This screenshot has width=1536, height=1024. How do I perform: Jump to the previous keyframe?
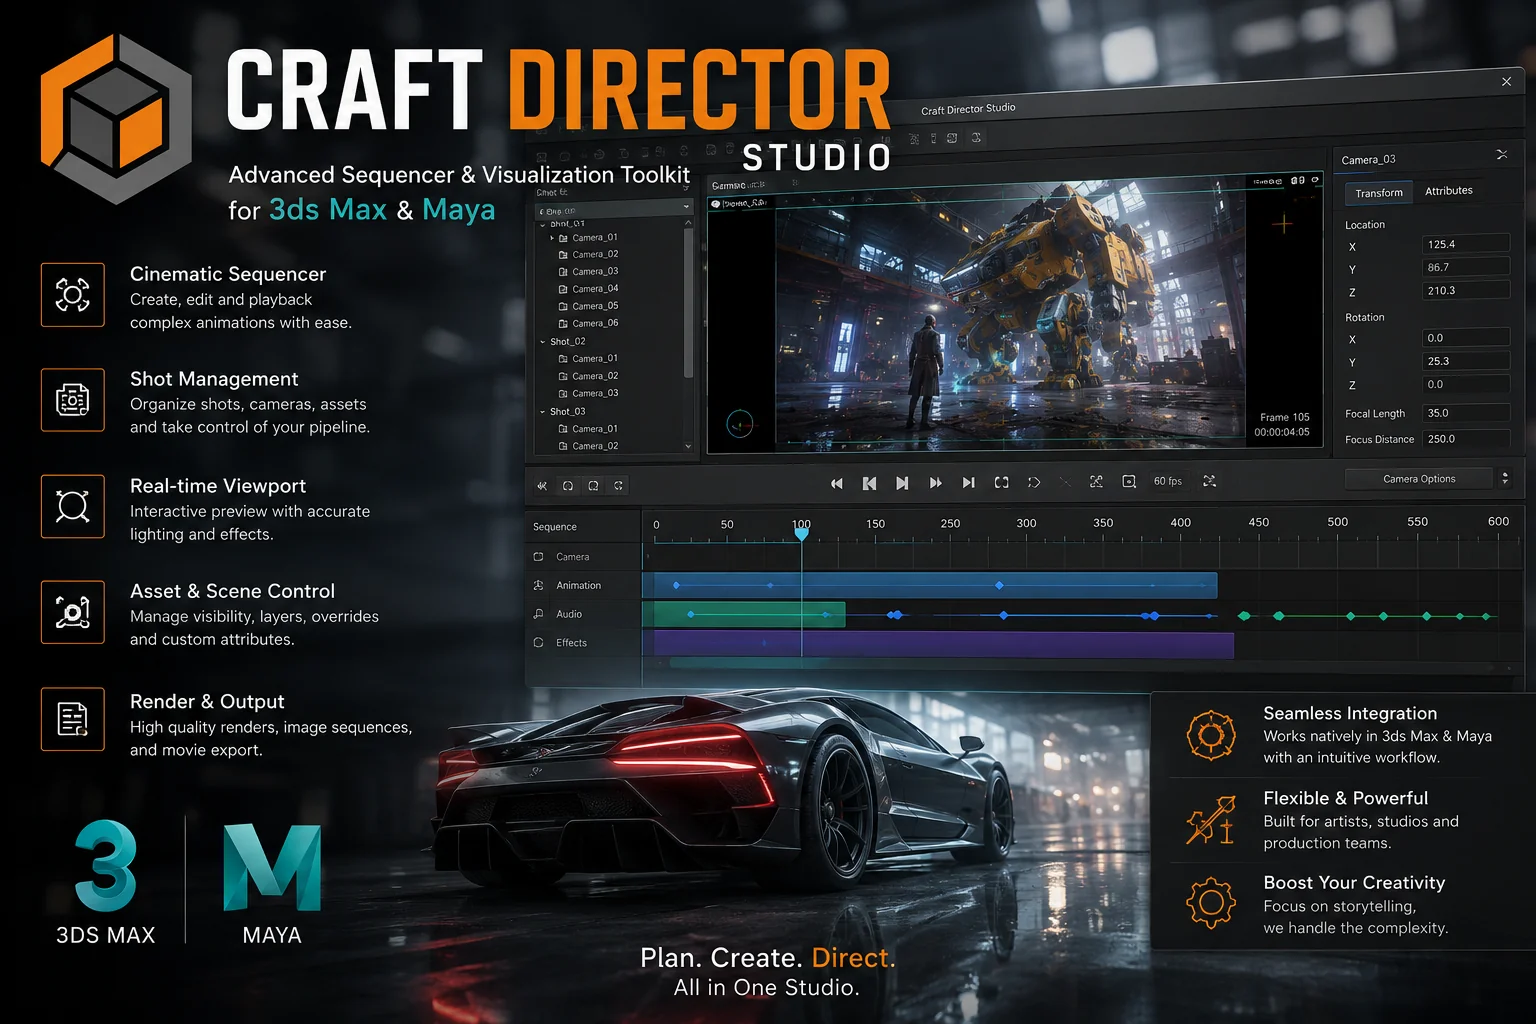coord(869,484)
